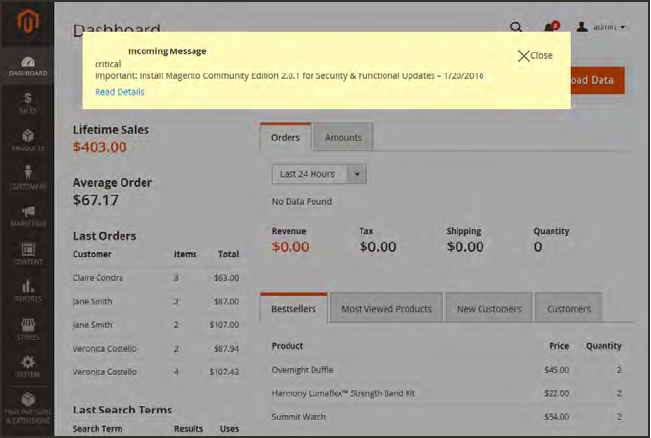The image size is (651, 438).
Task: Close the Incoming Message popup
Action: (x=535, y=56)
